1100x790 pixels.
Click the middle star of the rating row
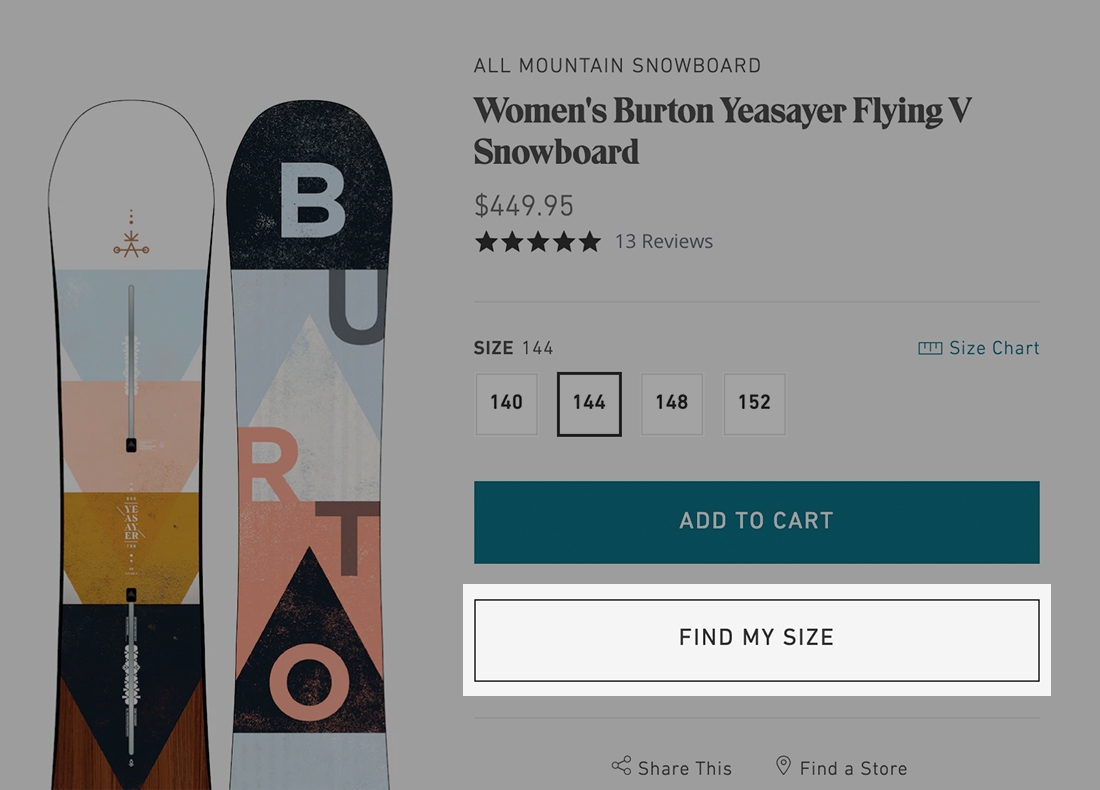tap(538, 242)
